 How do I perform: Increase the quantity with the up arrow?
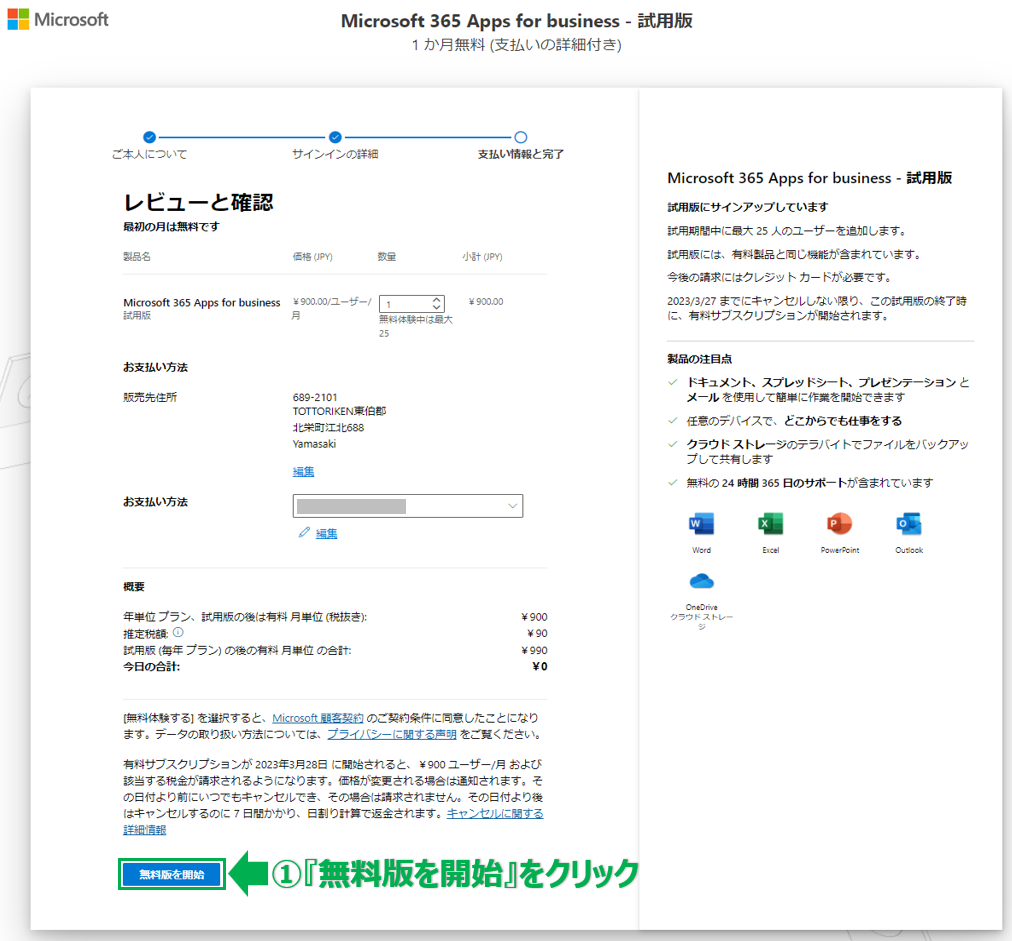coord(437,299)
